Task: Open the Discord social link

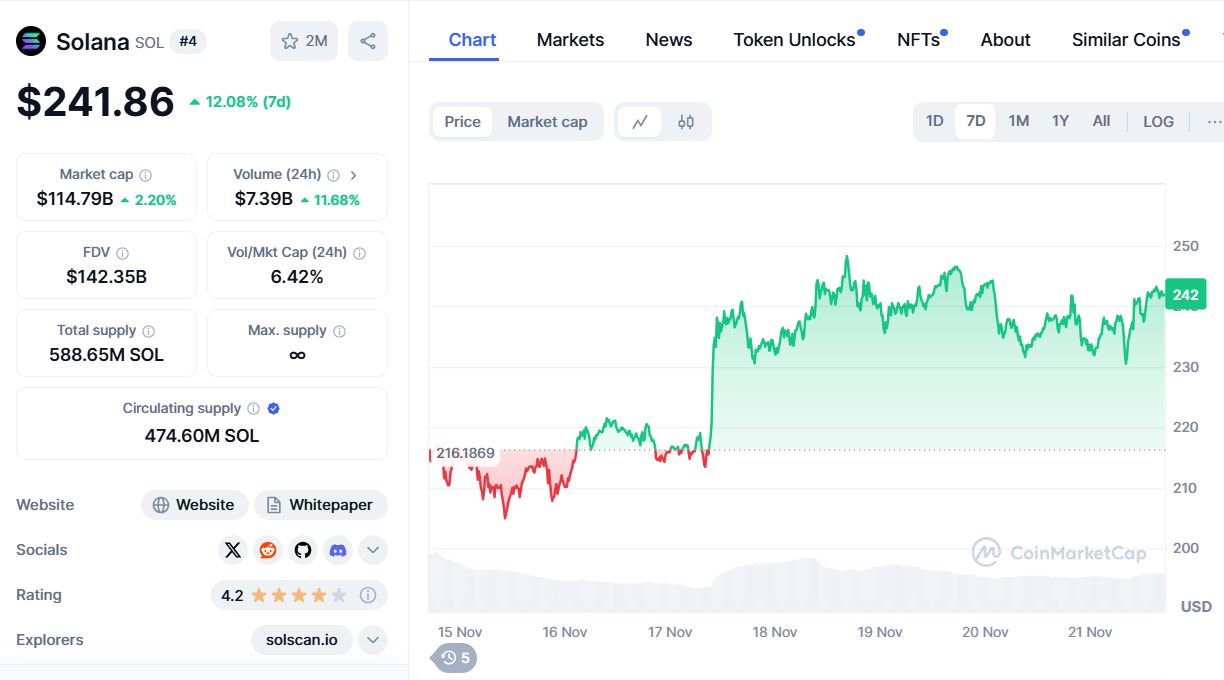Action: [x=338, y=550]
